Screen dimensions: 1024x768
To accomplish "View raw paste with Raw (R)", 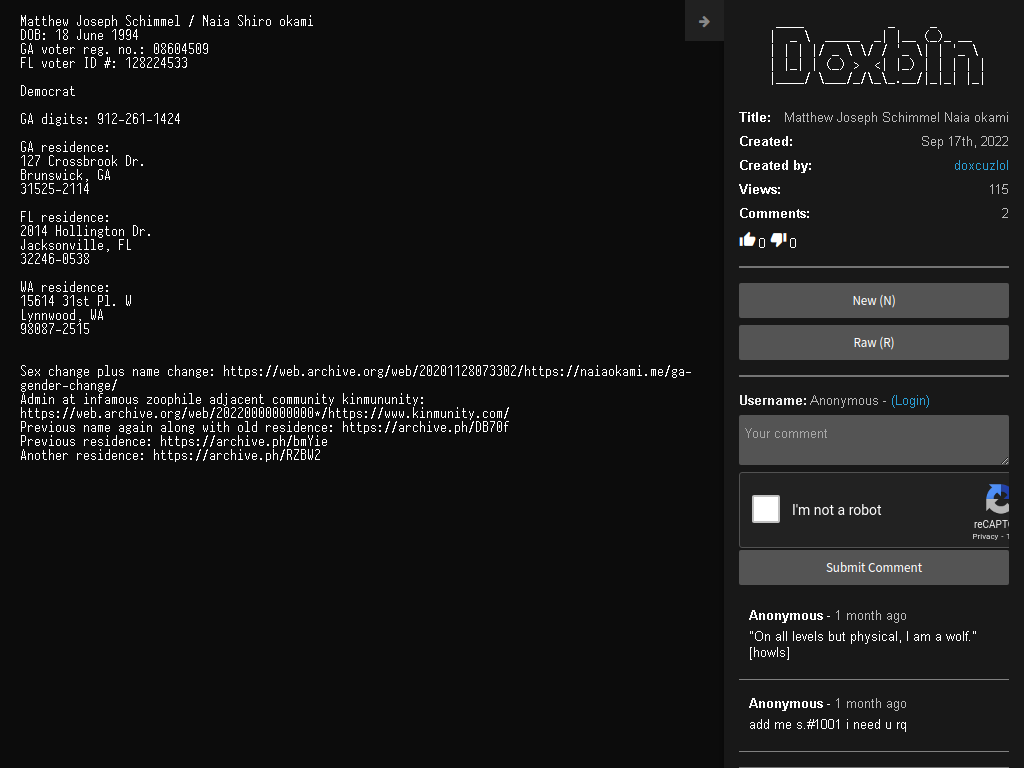I will pyautogui.click(x=874, y=342).
